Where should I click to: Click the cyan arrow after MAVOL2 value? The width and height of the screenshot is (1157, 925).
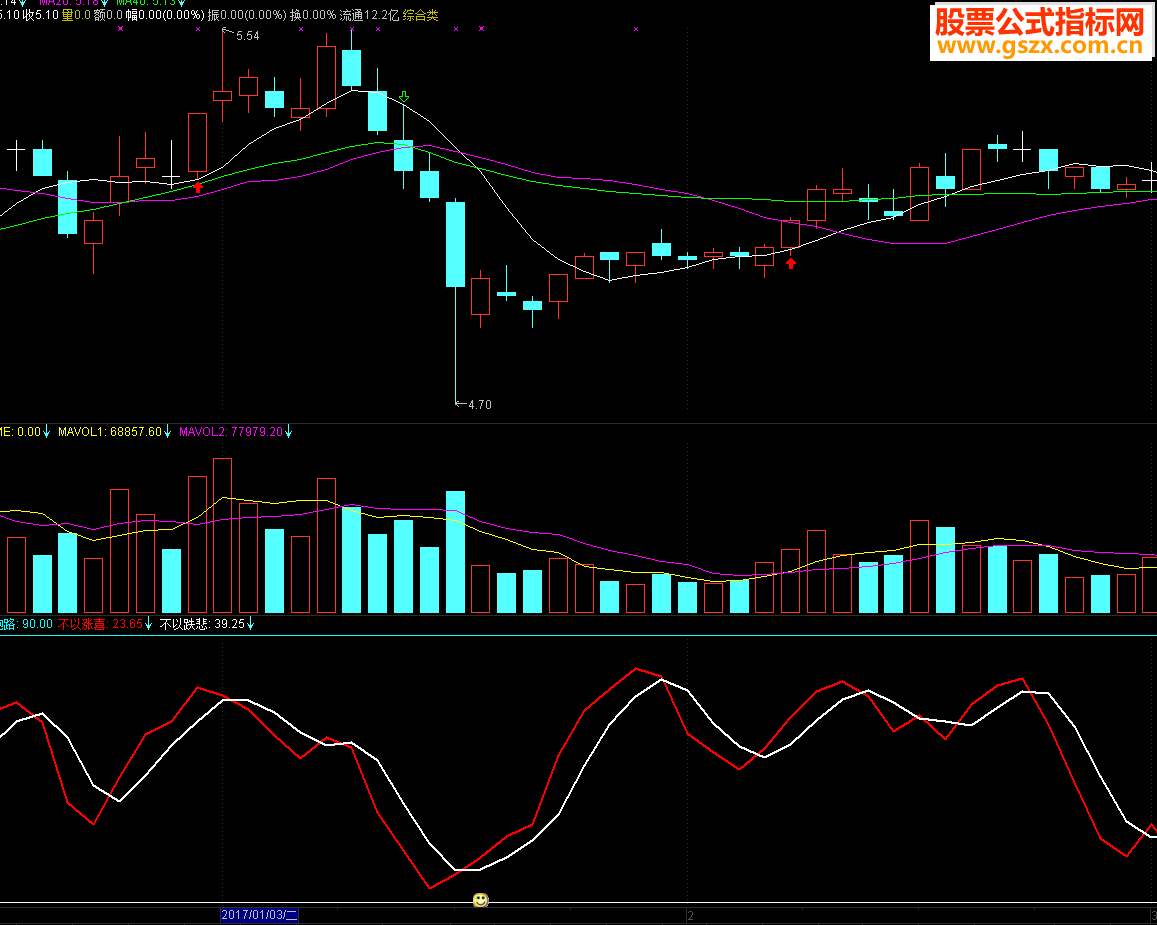289,432
